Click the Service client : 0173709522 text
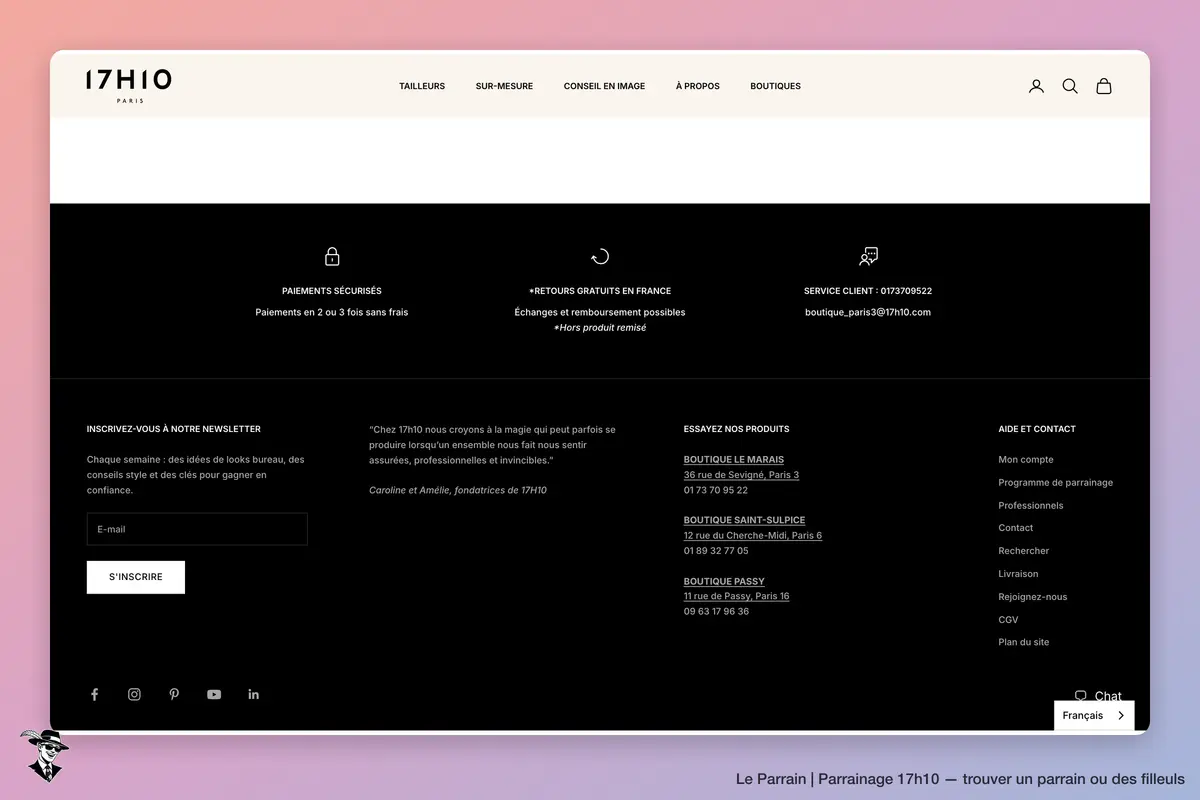This screenshot has width=1200, height=800. pyautogui.click(x=868, y=291)
